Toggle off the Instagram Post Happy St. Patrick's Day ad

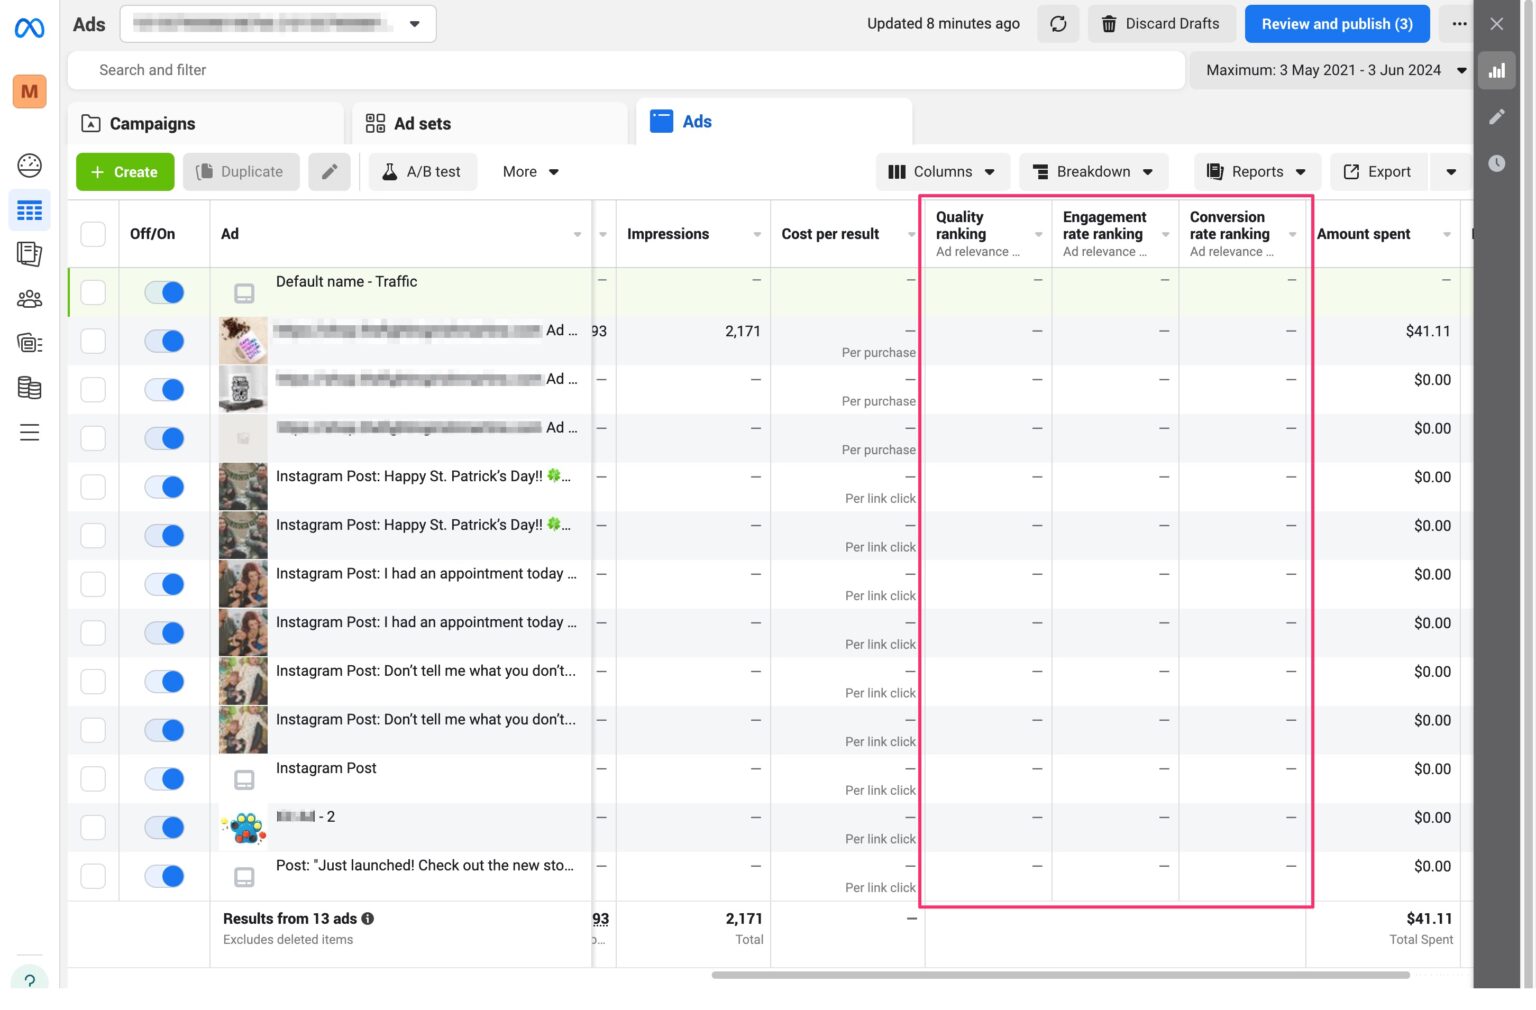pos(164,486)
